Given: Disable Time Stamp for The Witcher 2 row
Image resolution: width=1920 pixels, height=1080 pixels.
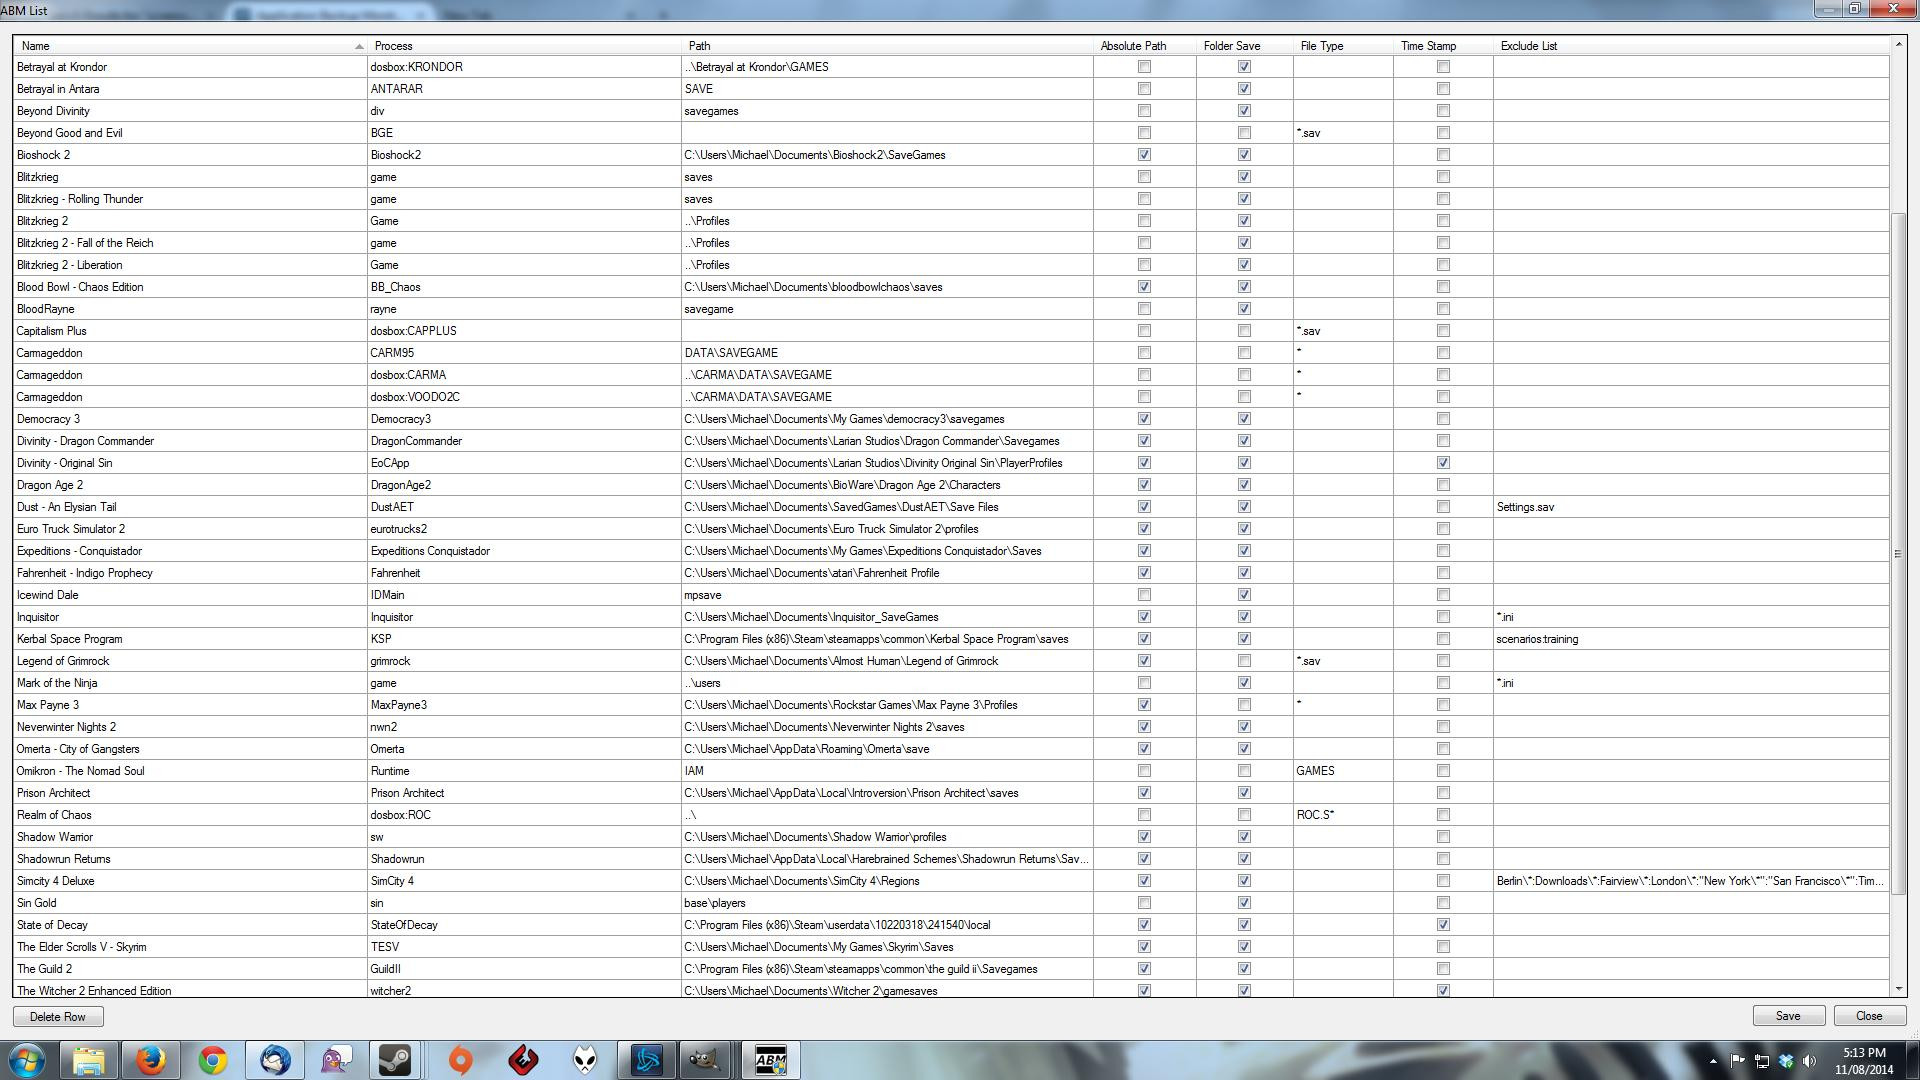Looking at the screenshot, I should coord(1443,990).
